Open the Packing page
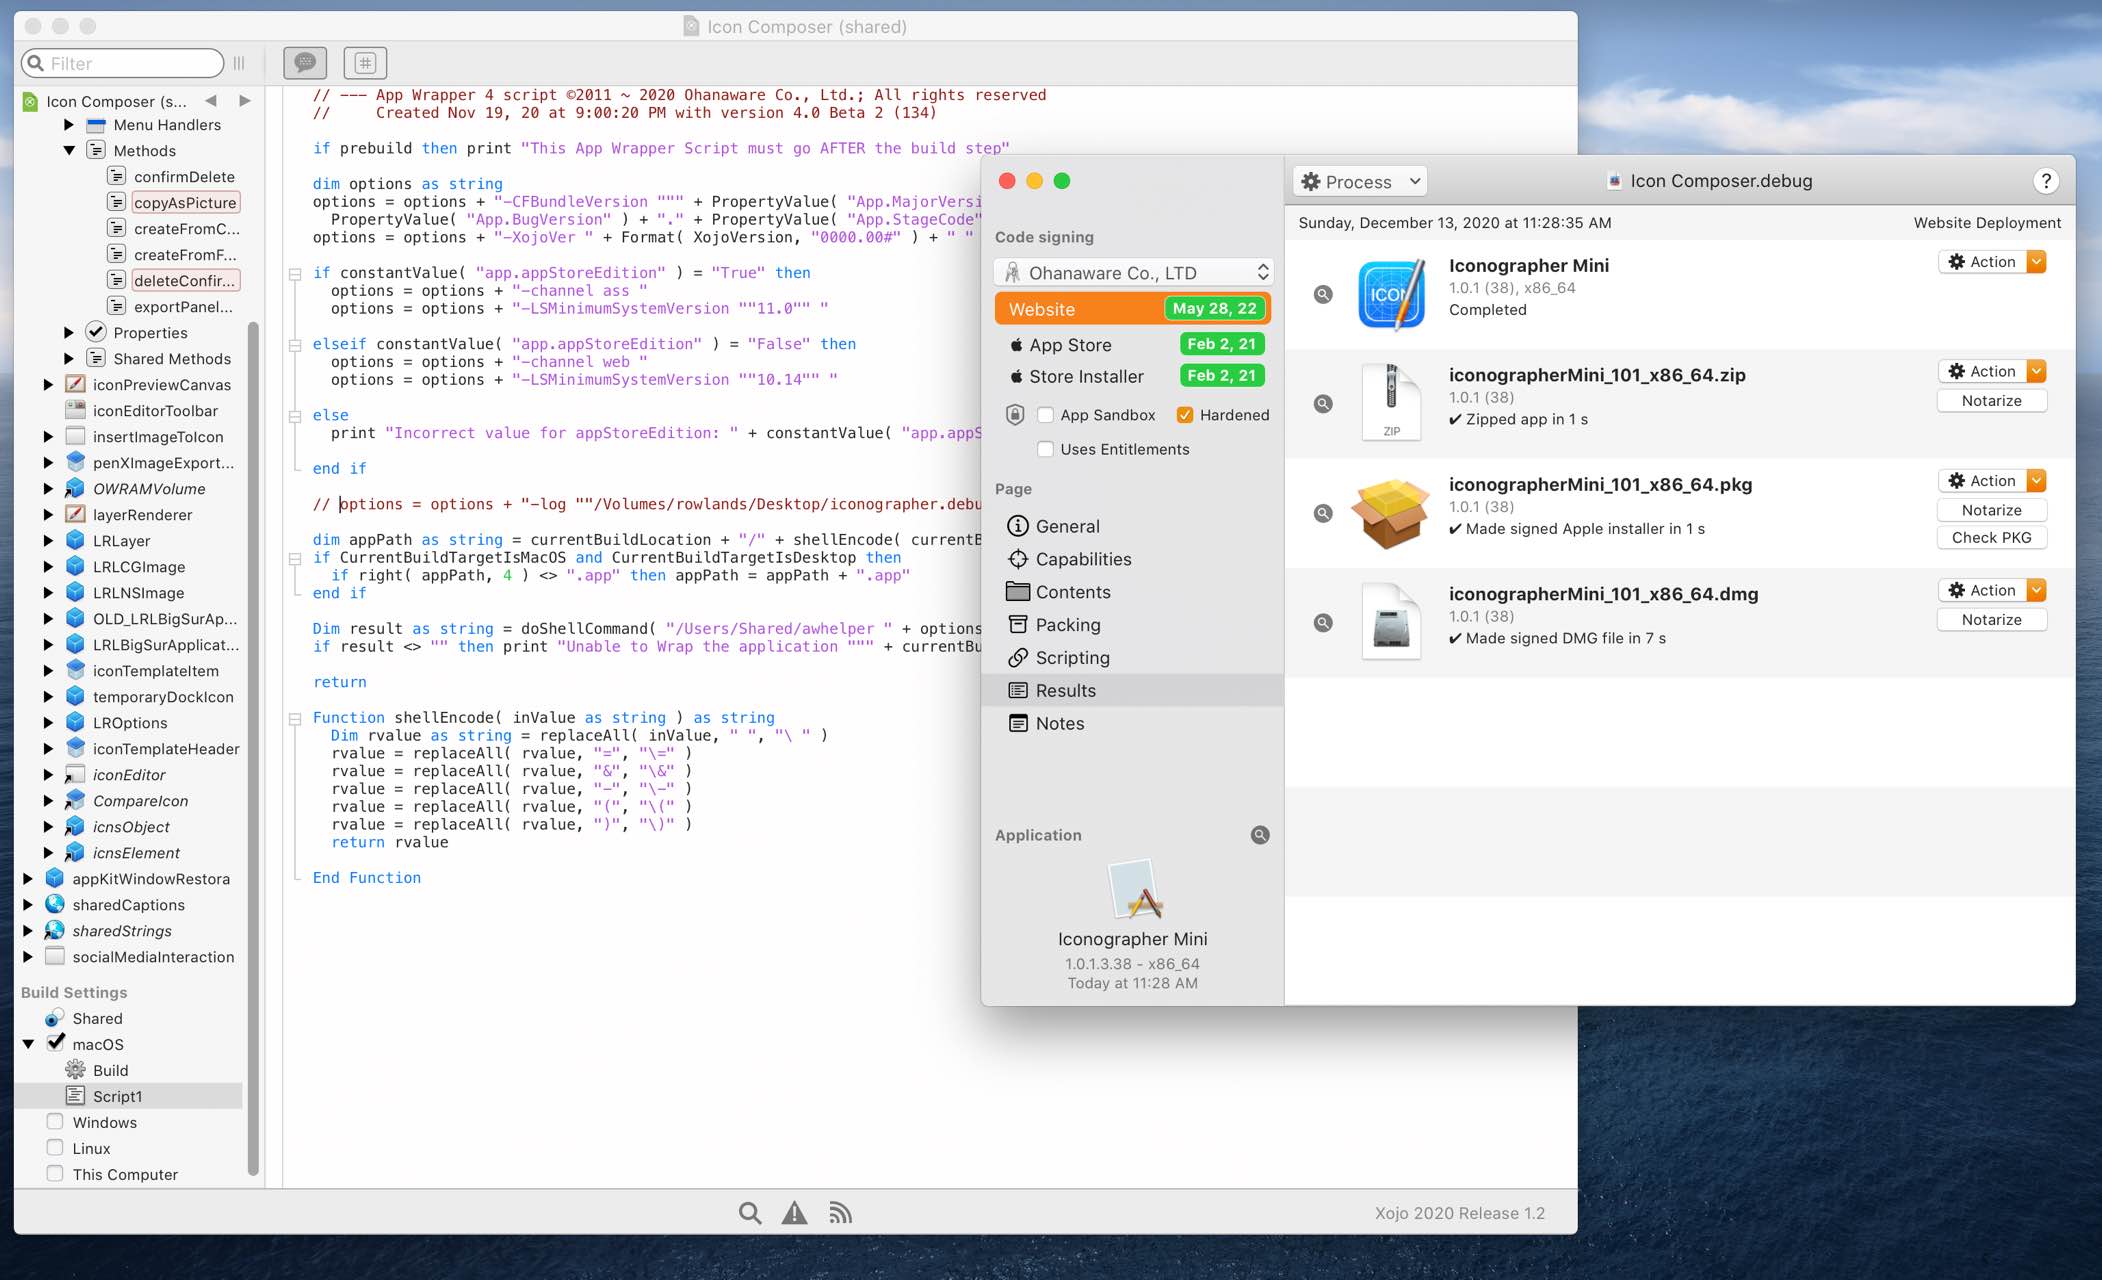Viewport: 2102px width, 1280px height. 1133,625
